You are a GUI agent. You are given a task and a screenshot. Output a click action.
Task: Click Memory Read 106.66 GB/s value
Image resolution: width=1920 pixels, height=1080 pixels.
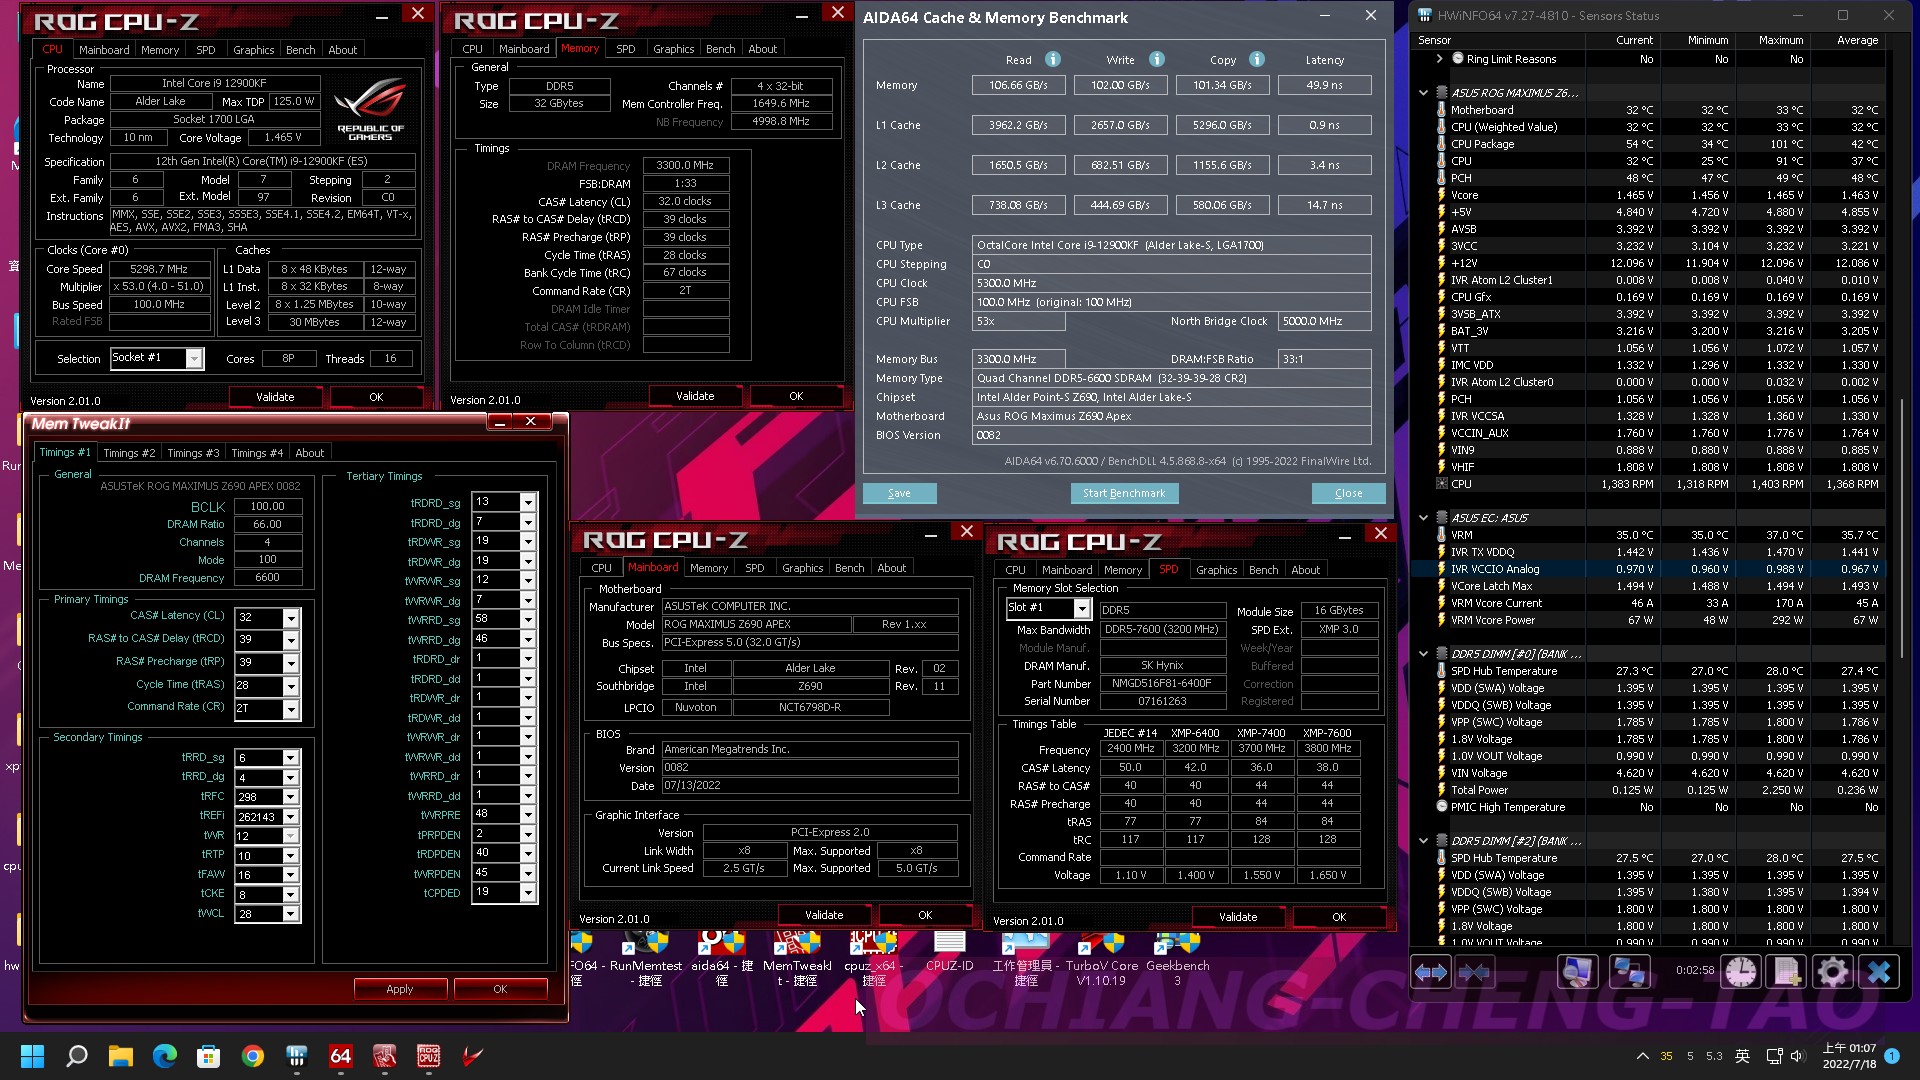click(1018, 85)
